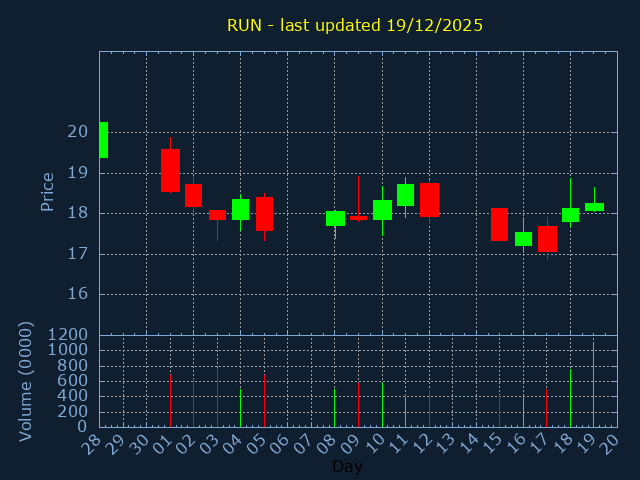Image resolution: width=640 pixels, height=480 pixels.
Task: Click the 'Price' y-axis label
Action: tap(47, 191)
